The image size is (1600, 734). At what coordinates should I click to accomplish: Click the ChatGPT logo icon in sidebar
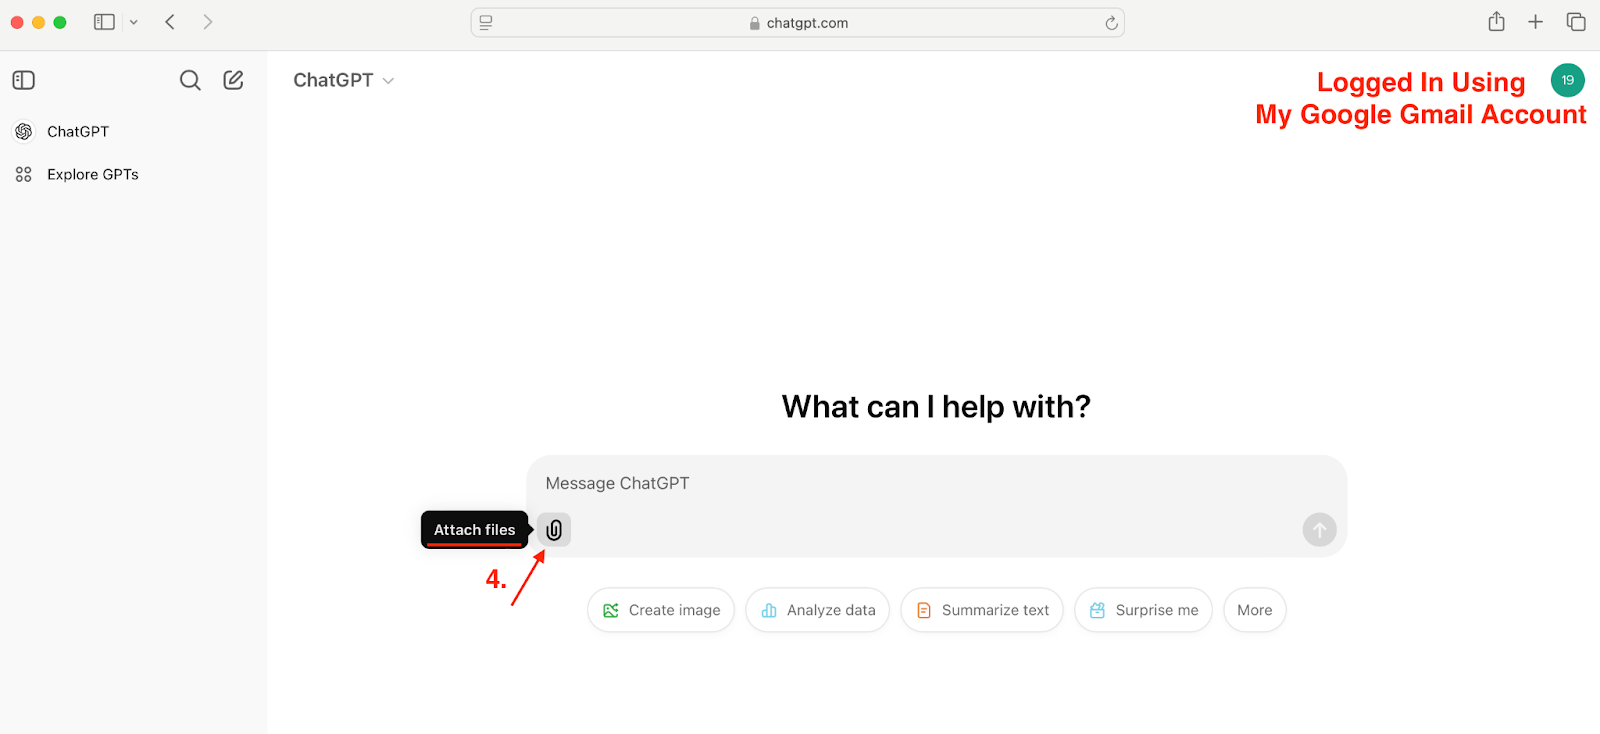tap(24, 131)
